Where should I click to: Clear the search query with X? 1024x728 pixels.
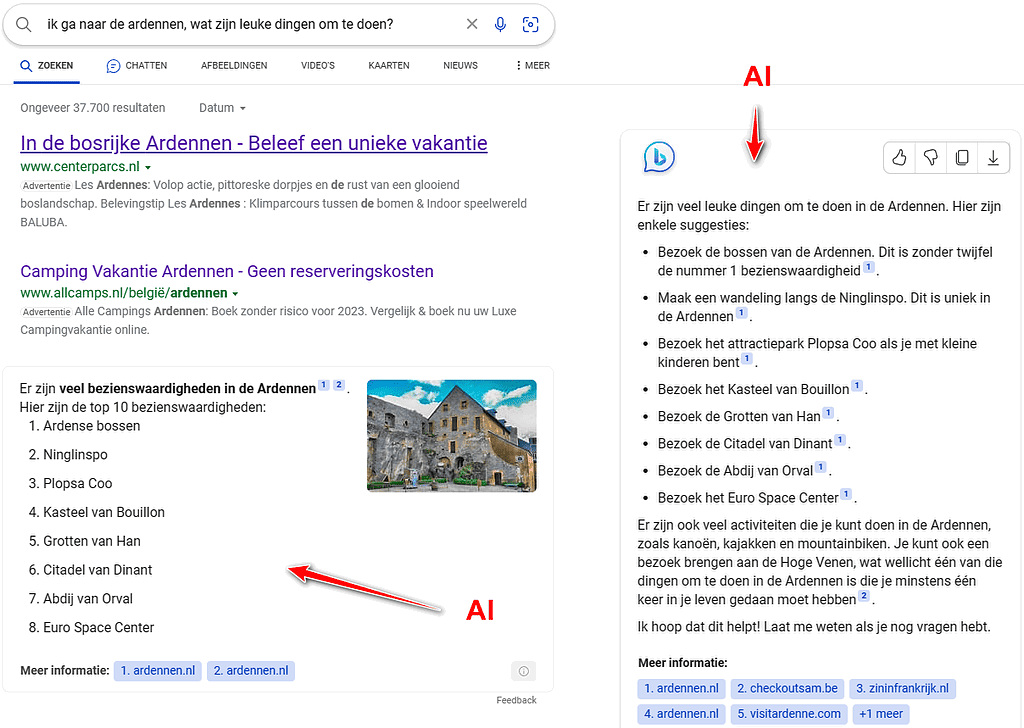(x=472, y=24)
